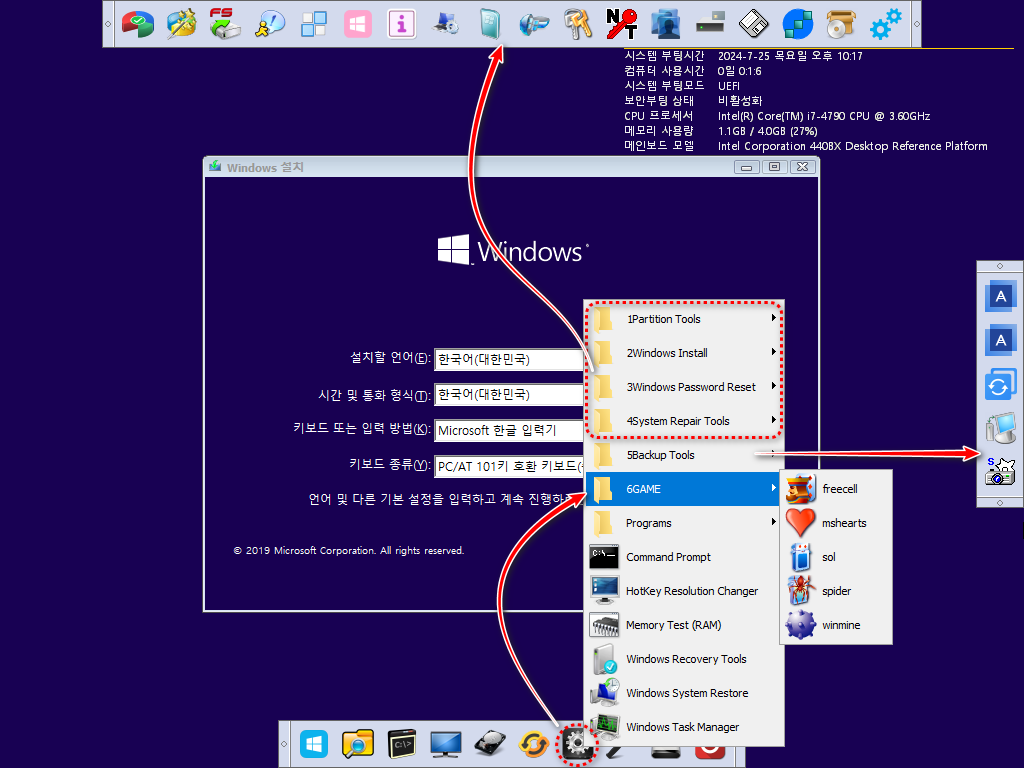Click the CPU processor info line
The width and height of the screenshot is (1024, 768).
(777, 116)
